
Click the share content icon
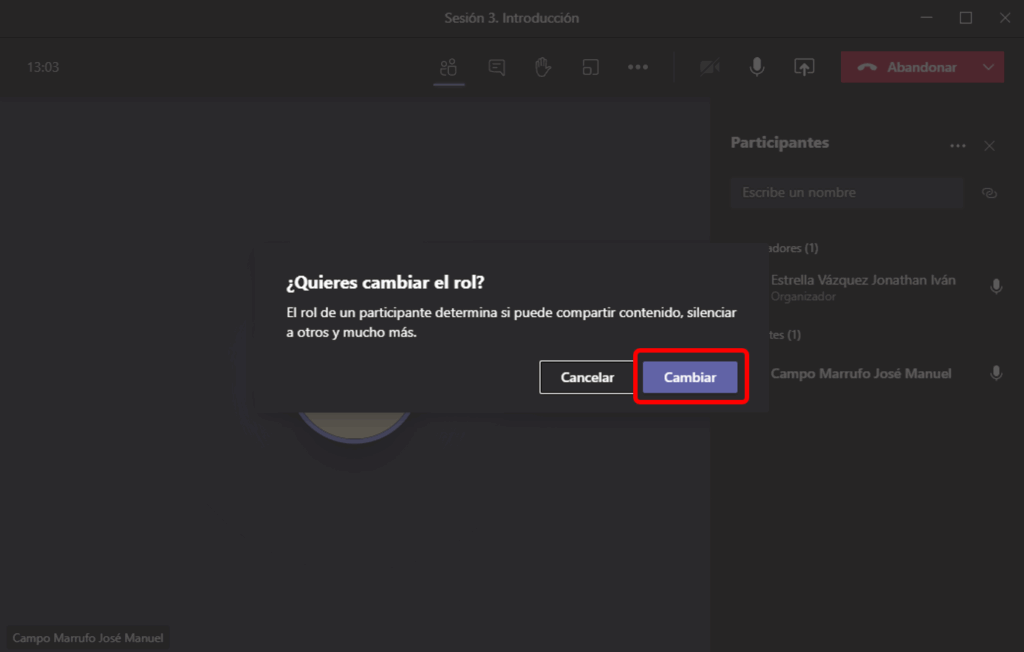804,67
